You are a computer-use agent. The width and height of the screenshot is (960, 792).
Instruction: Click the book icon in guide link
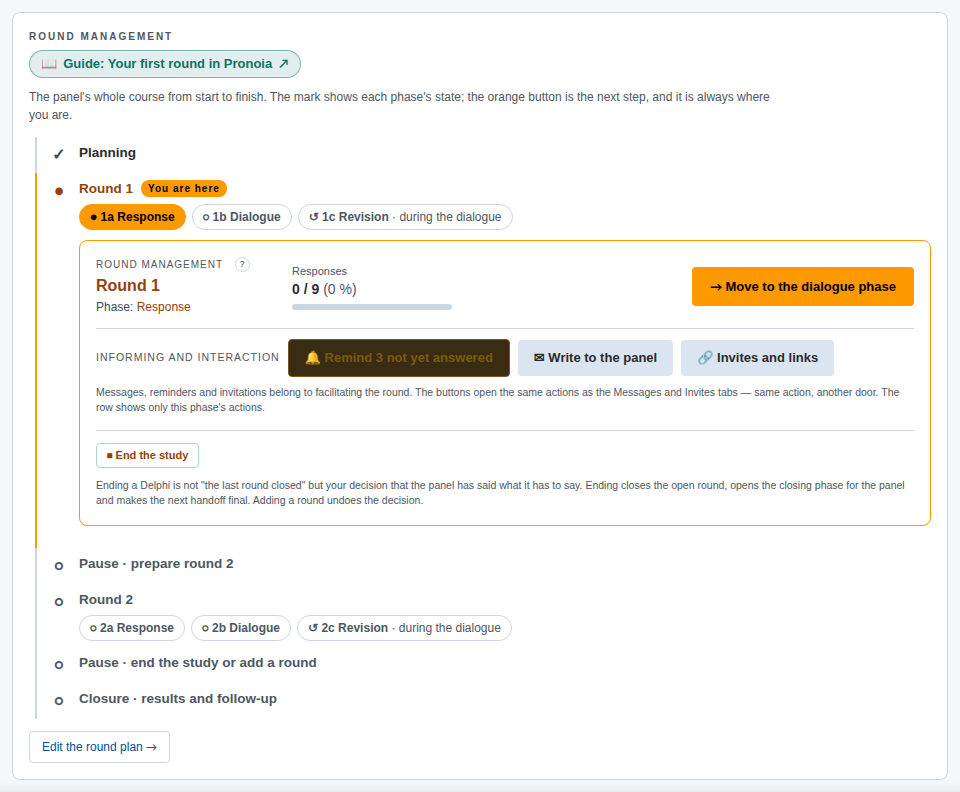tap(49, 64)
